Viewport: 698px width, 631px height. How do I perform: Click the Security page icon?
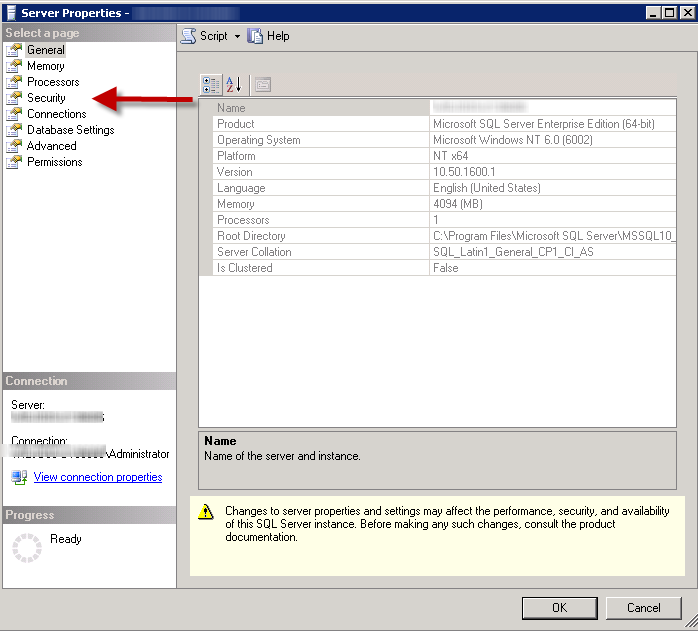[14, 98]
